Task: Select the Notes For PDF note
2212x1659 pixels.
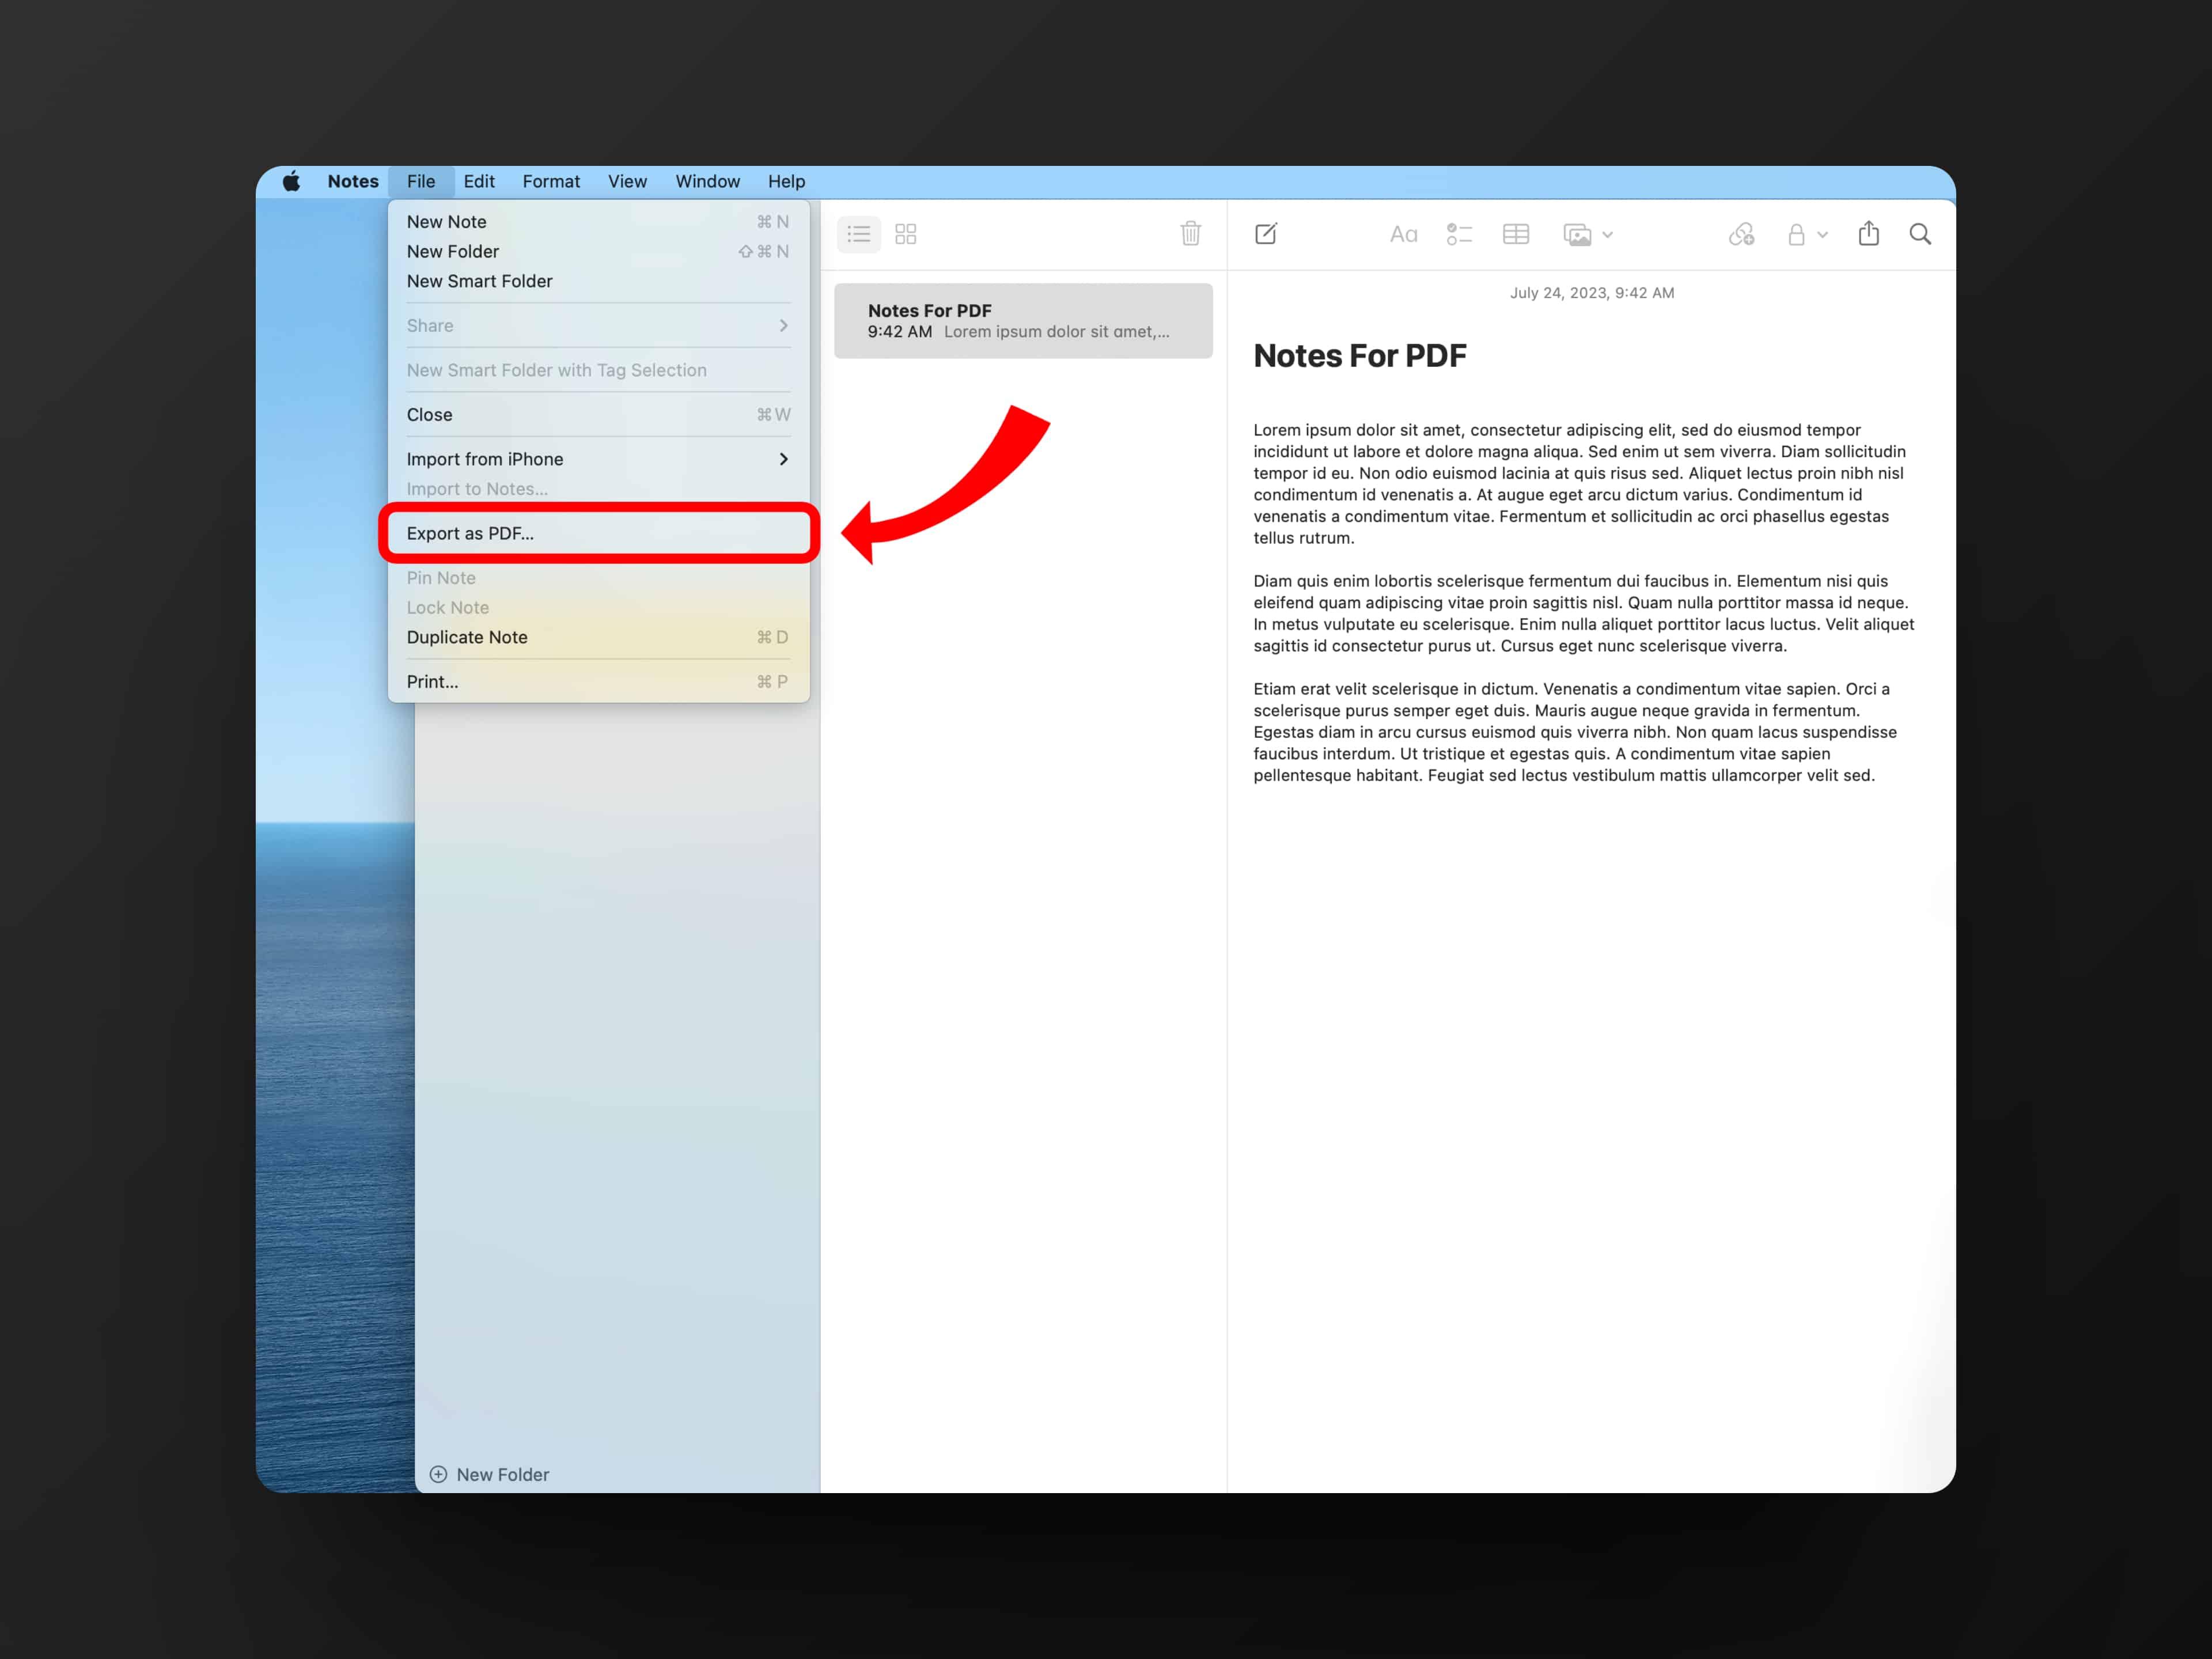Action: [1022, 320]
